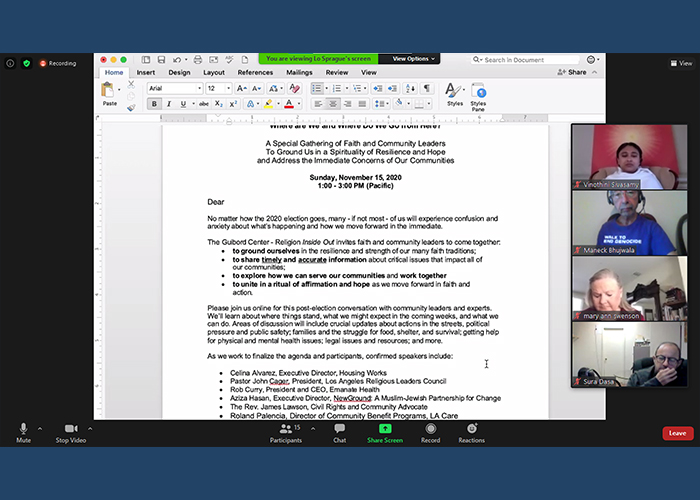
Task: Apply Subscript formatting
Action: tap(218, 104)
